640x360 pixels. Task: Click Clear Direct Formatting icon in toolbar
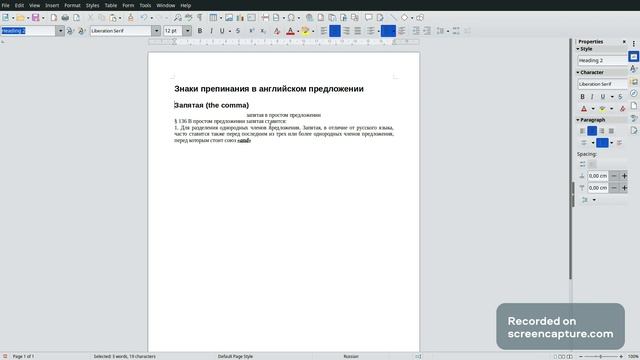pyautogui.click(x=277, y=31)
